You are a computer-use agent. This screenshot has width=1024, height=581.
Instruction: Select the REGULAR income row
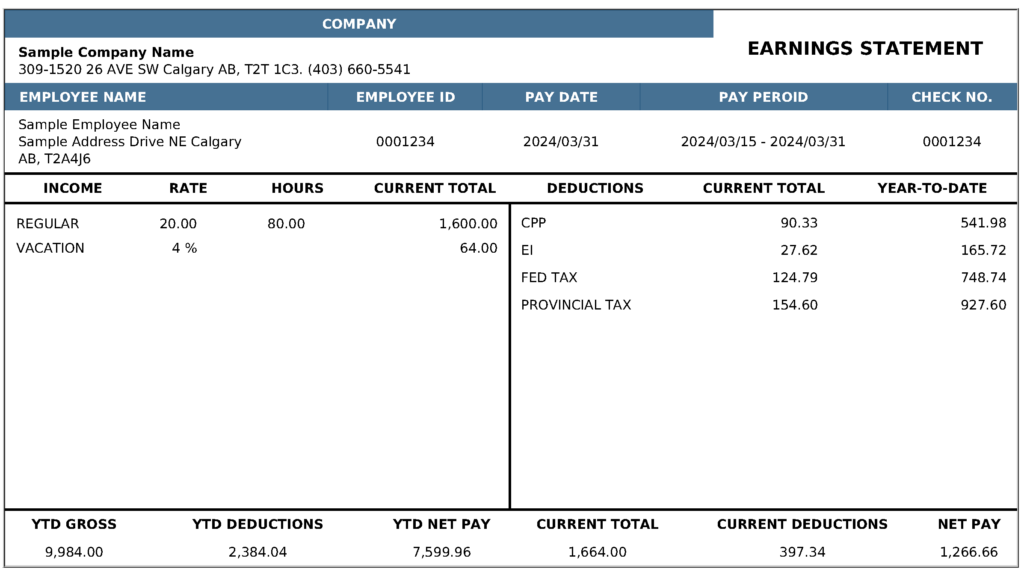coord(47,224)
